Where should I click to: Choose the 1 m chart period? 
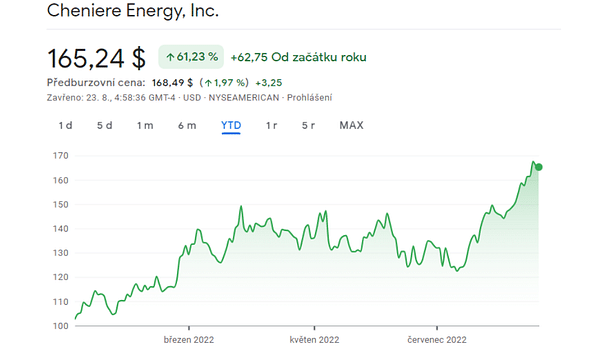point(145,125)
